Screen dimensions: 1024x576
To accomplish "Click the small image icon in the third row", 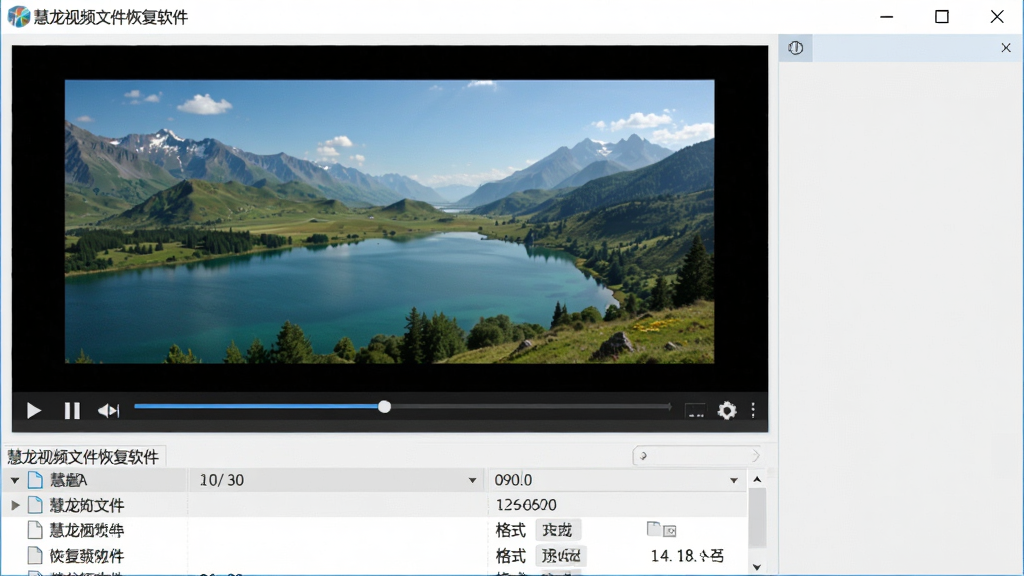I will tap(669, 531).
